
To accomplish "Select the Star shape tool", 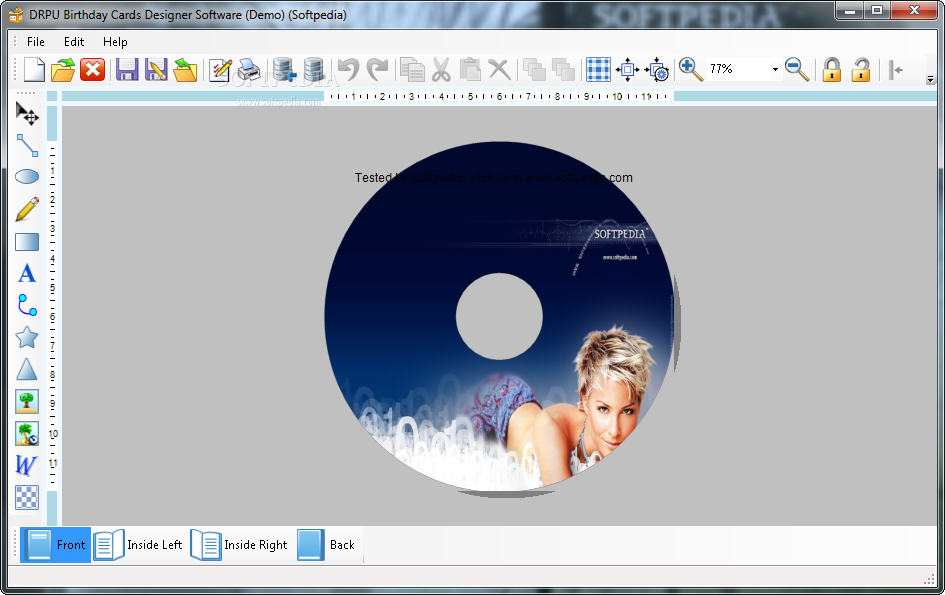I will point(27,337).
